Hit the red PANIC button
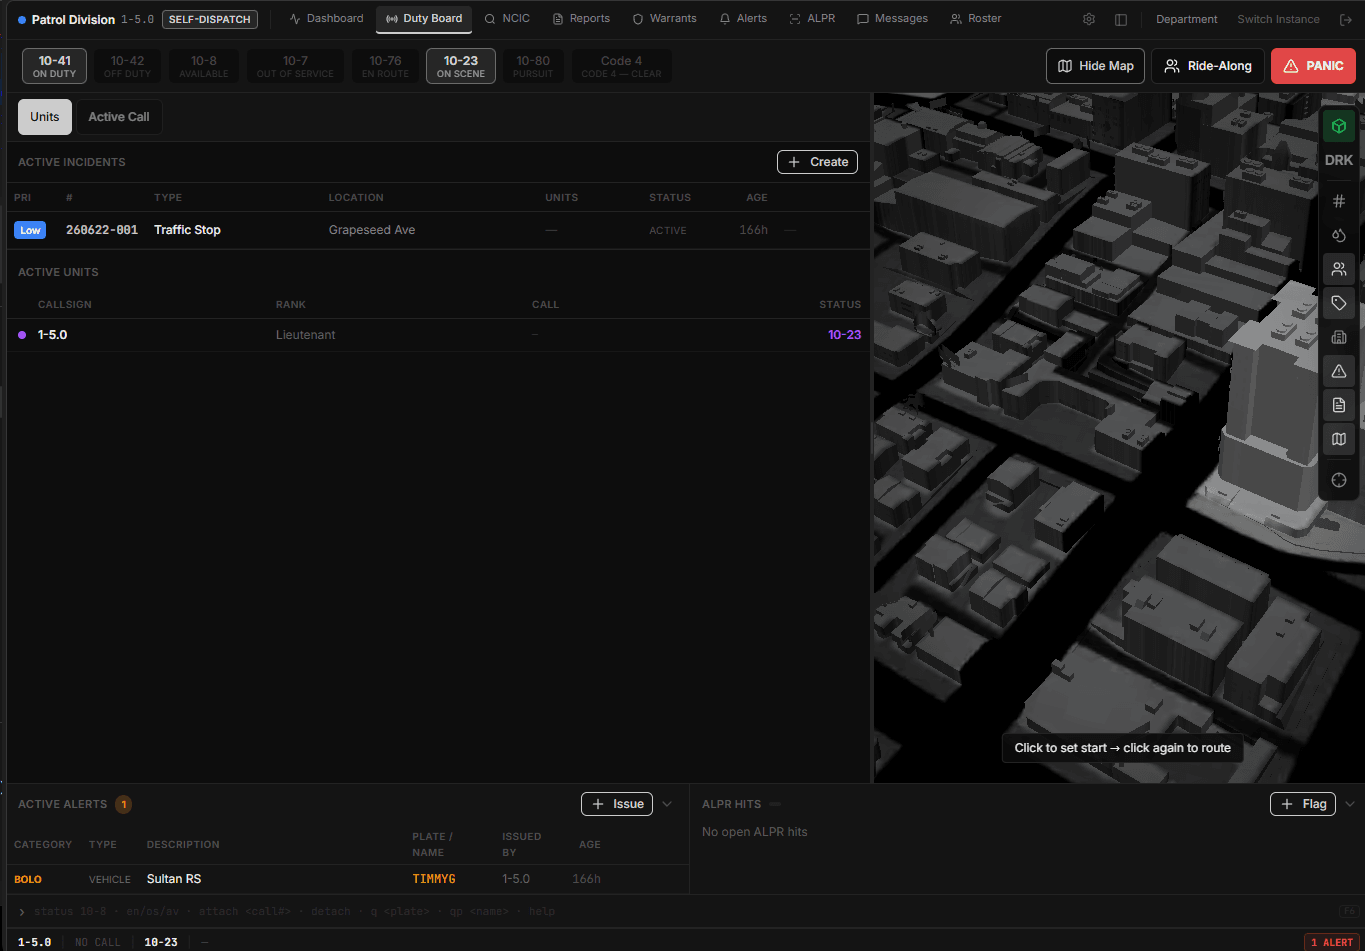The width and height of the screenshot is (1365, 951). point(1313,66)
